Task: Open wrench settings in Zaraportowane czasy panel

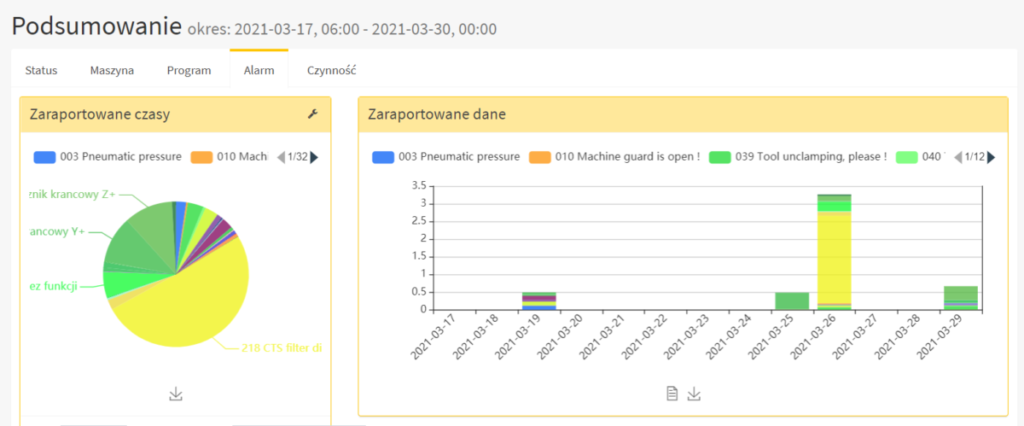Action: click(x=312, y=114)
